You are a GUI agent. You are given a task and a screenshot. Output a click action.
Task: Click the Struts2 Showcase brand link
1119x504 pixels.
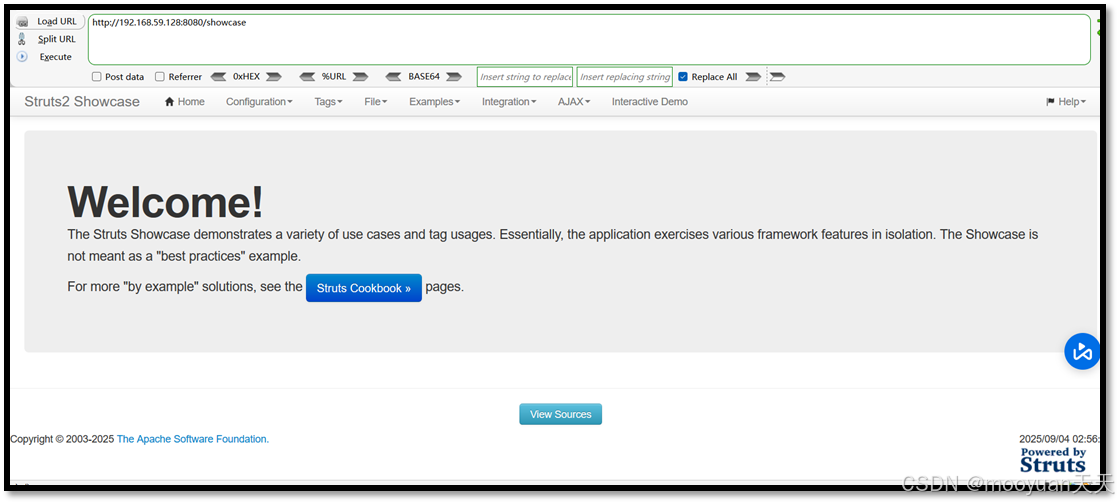point(82,101)
